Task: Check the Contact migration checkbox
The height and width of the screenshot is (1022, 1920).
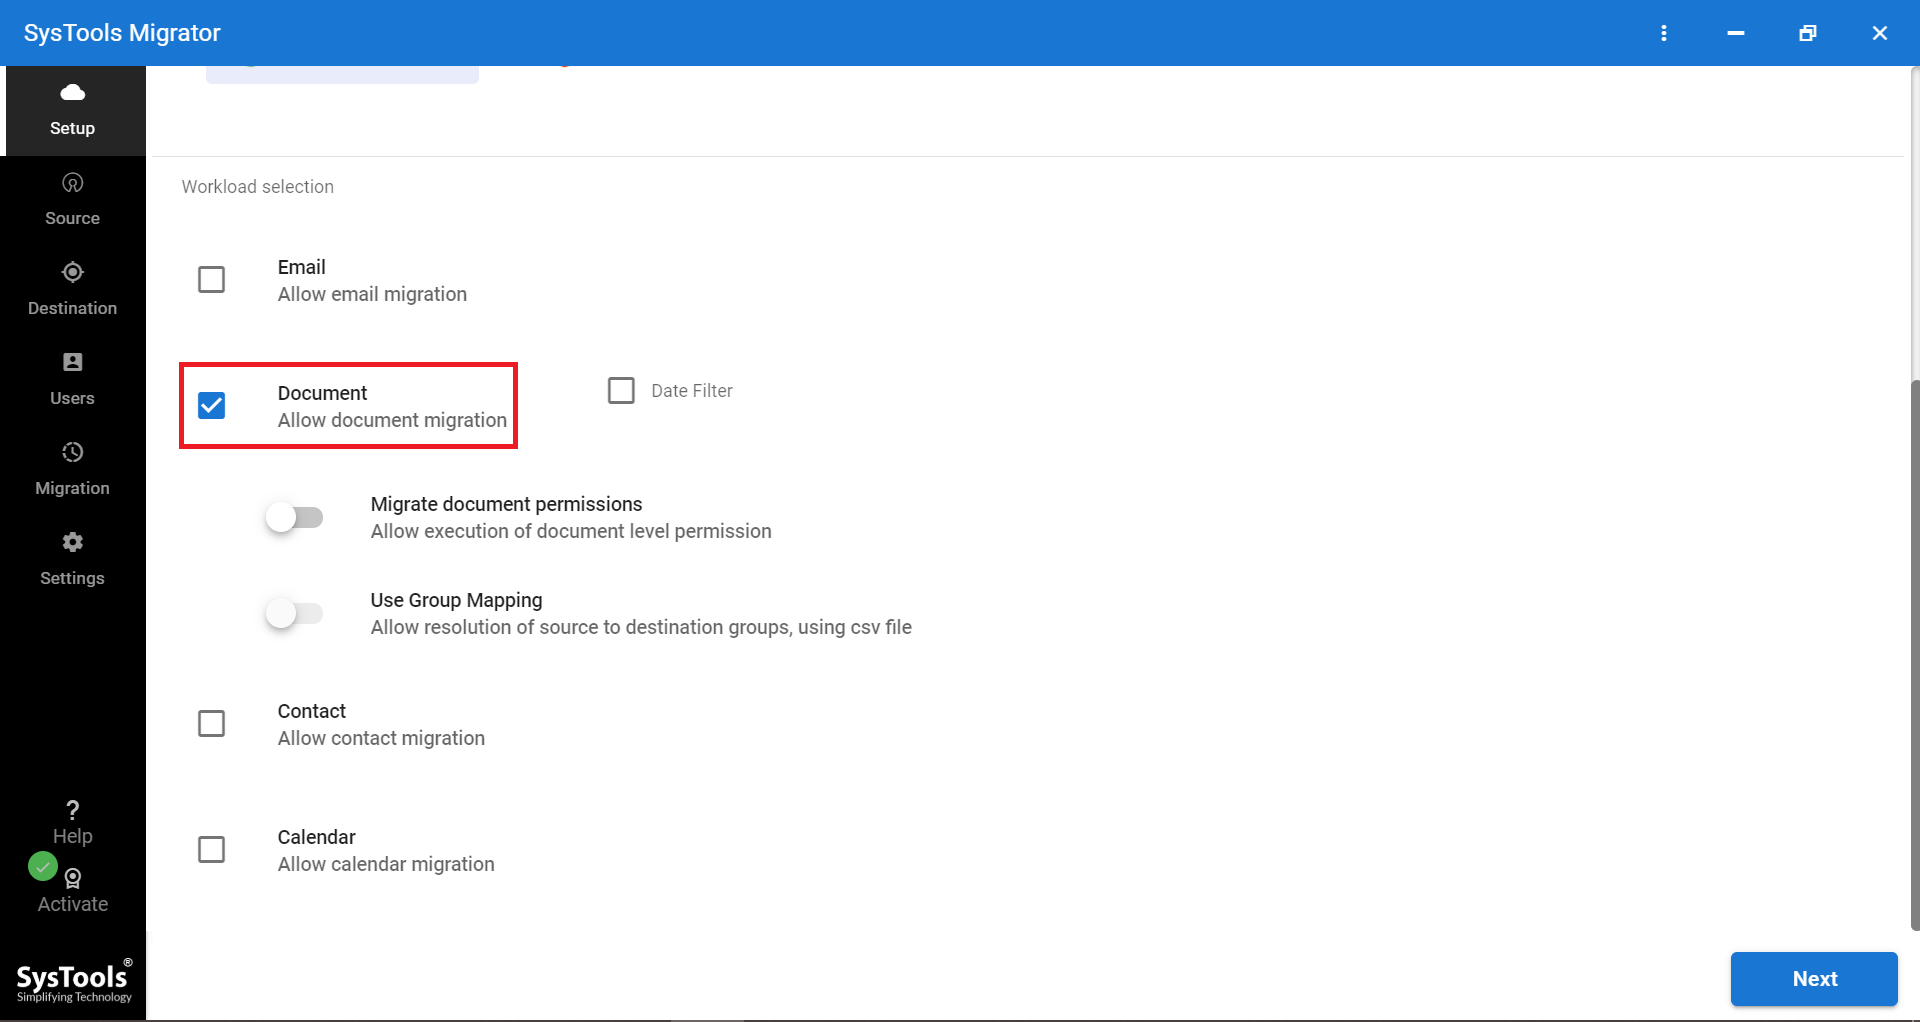Action: 211,724
